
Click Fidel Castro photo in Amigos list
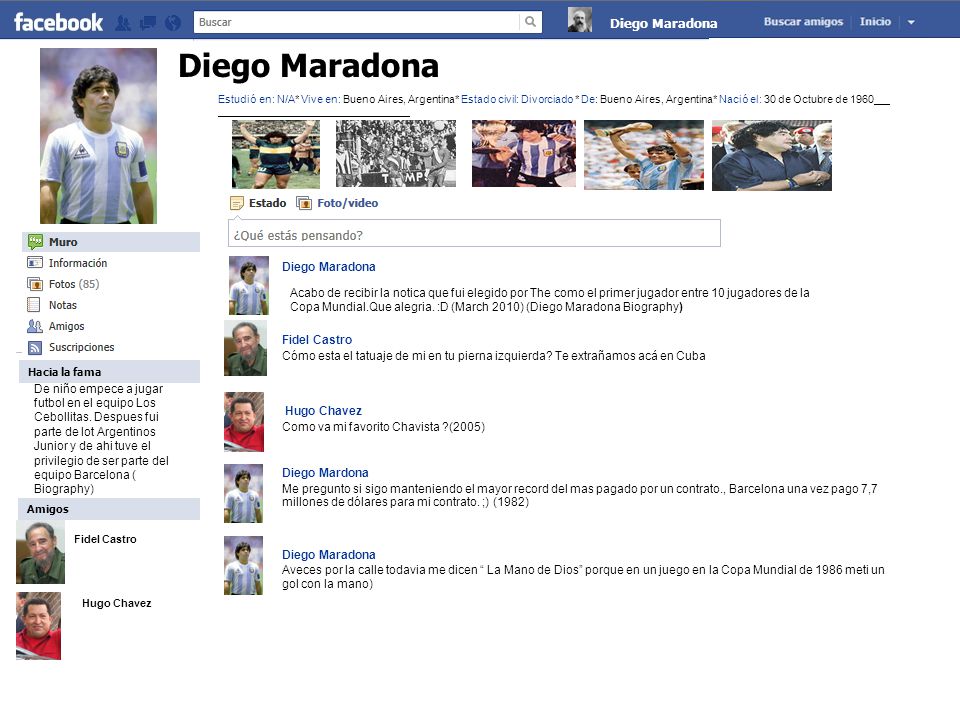(40, 552)
